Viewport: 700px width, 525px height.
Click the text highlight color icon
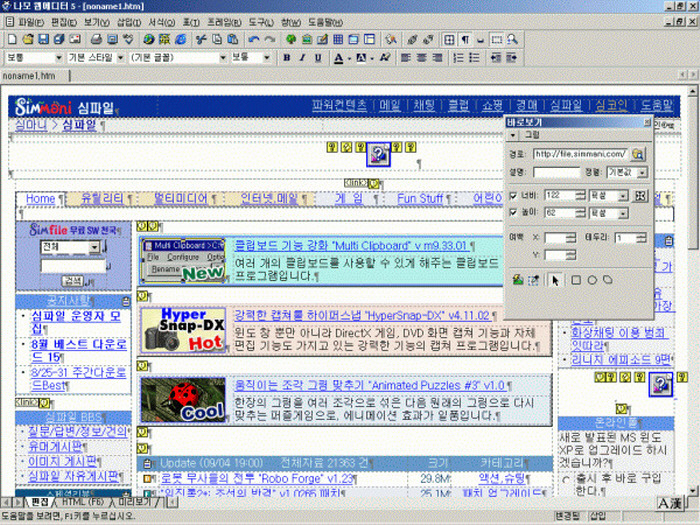[361, 58]
